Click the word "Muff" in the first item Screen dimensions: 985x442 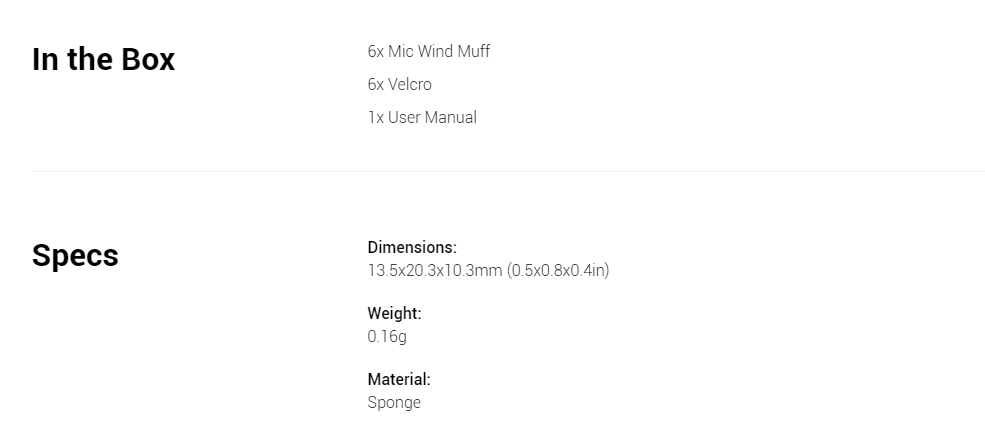point(474,51)
